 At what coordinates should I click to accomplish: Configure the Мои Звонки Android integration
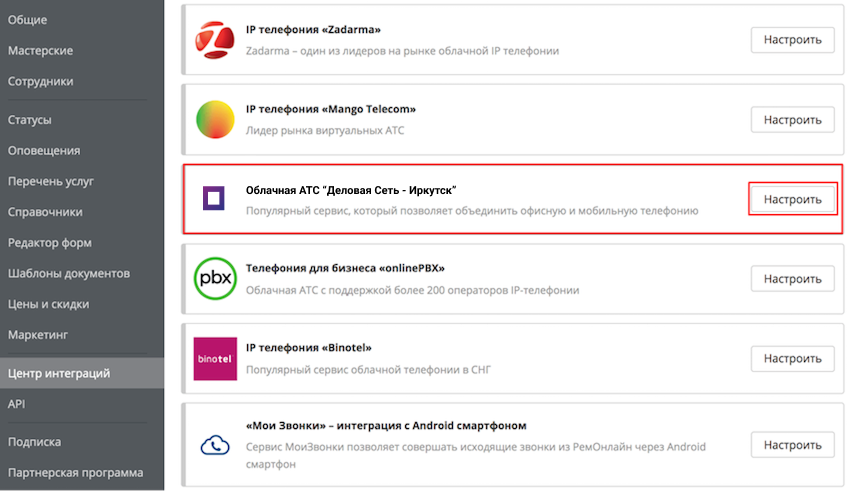click(793, 445)
